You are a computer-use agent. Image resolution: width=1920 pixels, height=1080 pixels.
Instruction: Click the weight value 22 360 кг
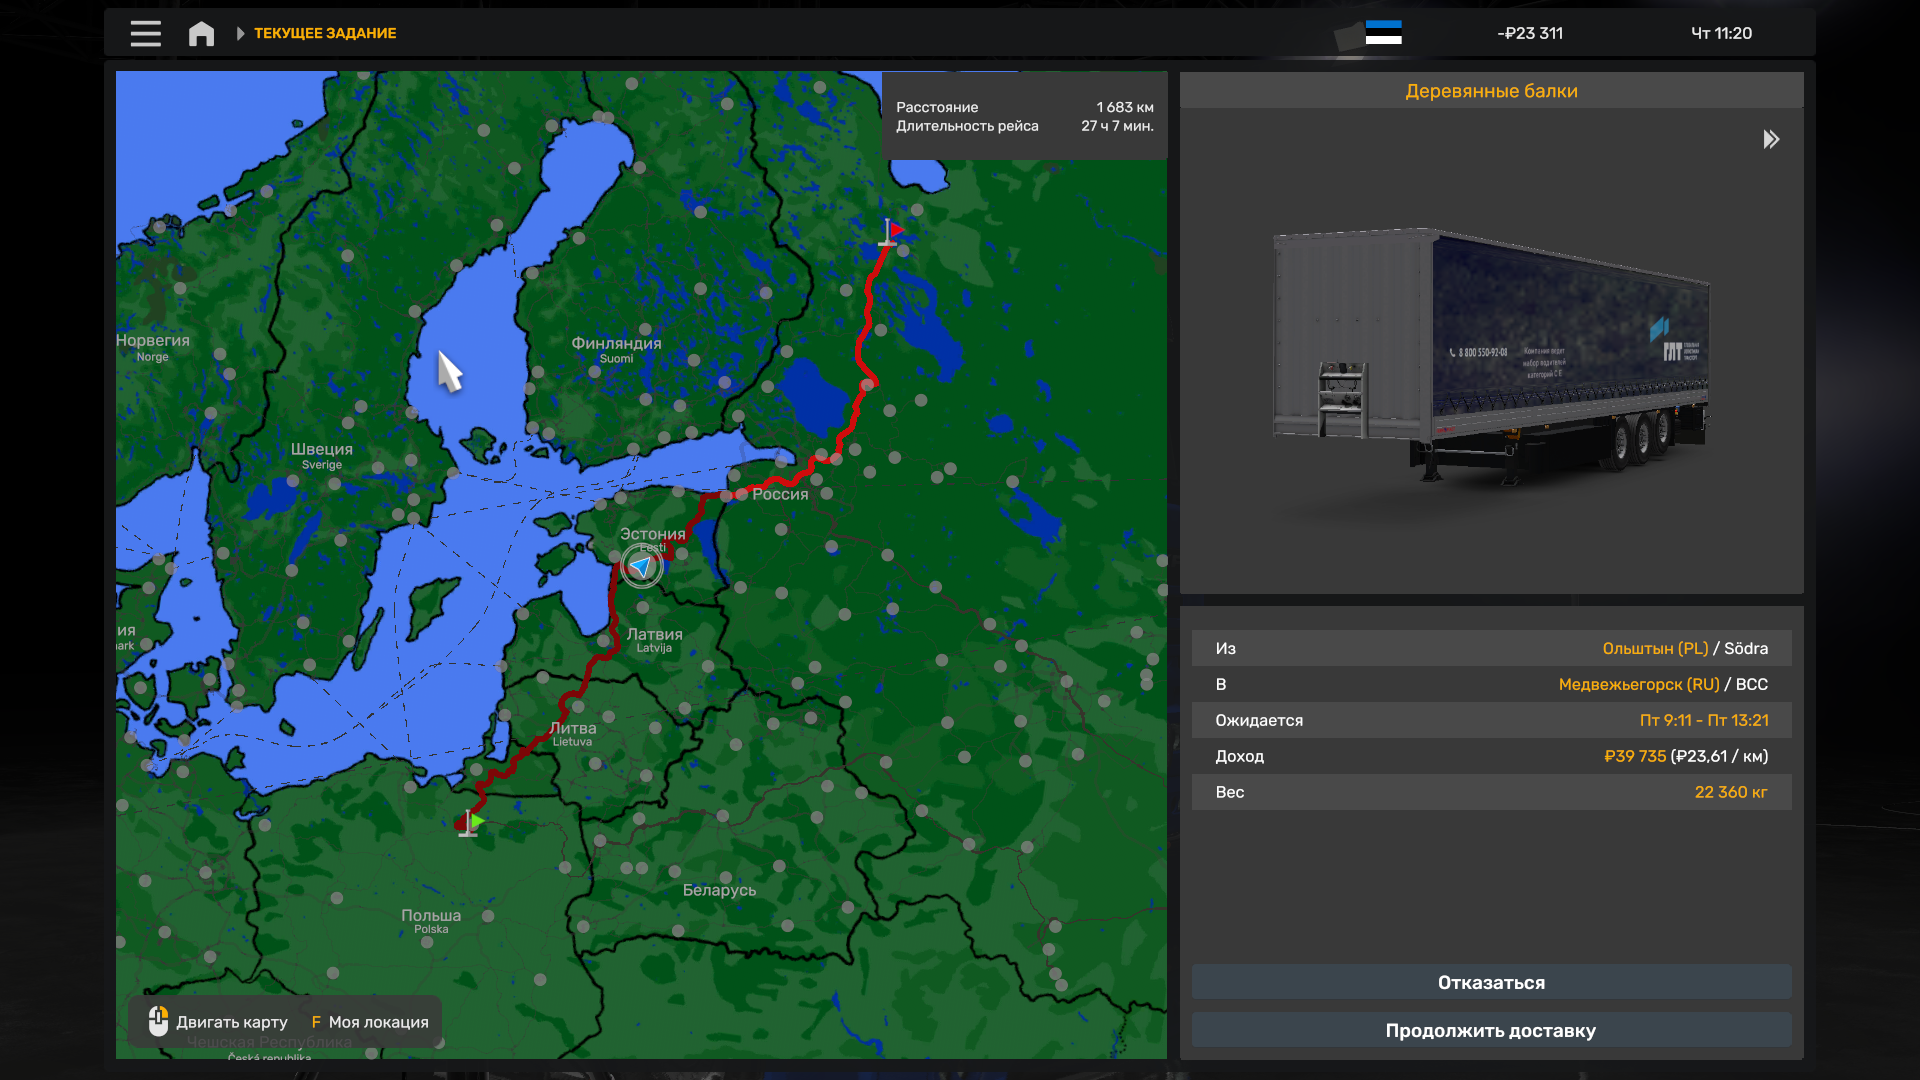tap(1731, 792)
